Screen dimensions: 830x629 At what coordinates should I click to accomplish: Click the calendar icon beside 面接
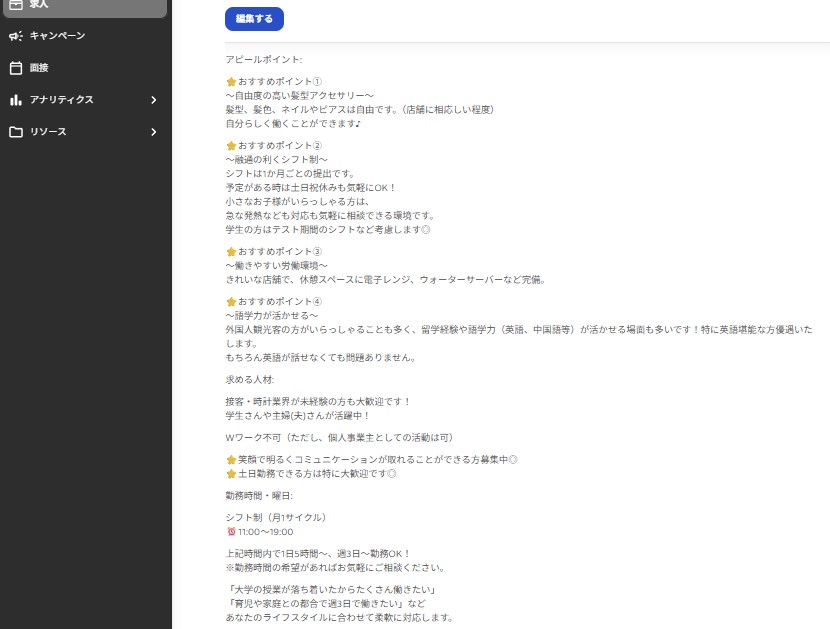click(x=16, y=68)
